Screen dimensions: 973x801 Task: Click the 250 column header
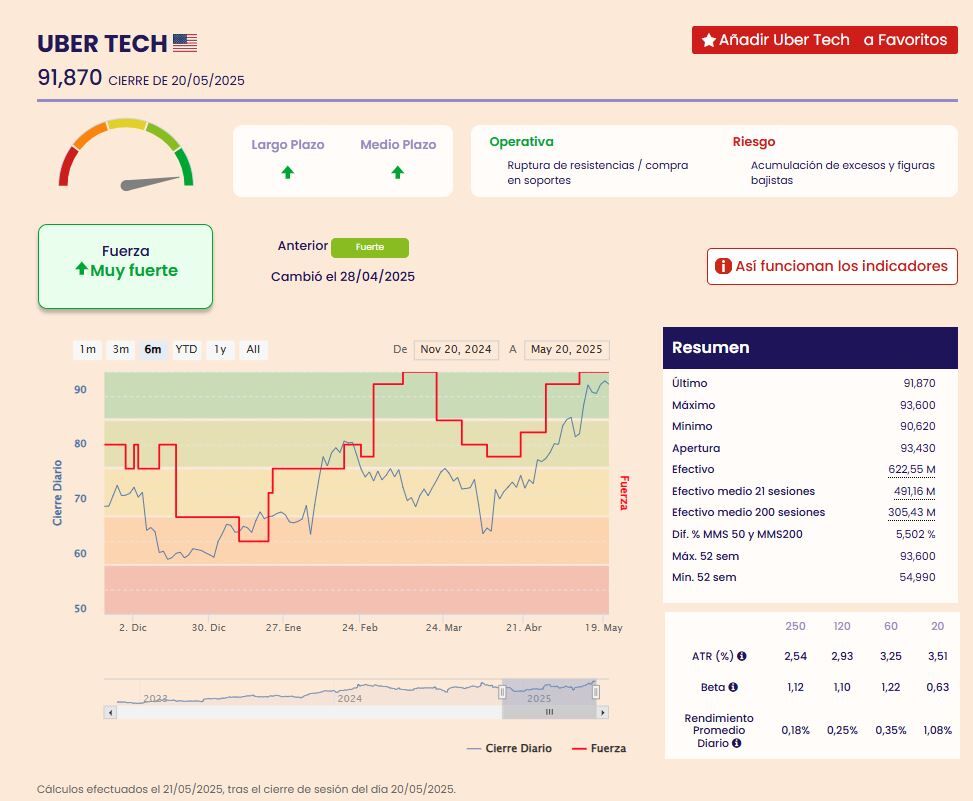(796, 626)
